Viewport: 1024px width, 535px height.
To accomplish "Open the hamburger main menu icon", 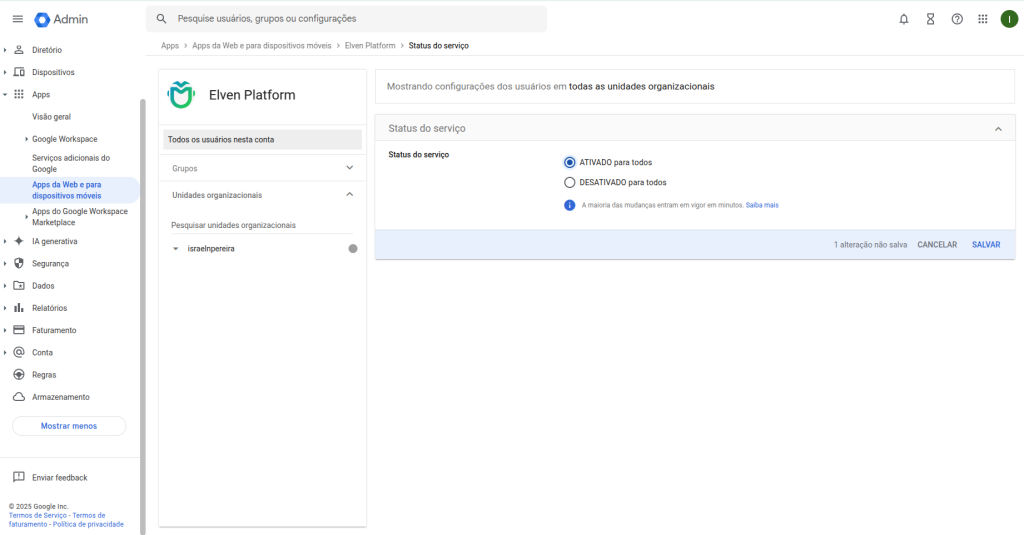I will (x=17, y=19).
